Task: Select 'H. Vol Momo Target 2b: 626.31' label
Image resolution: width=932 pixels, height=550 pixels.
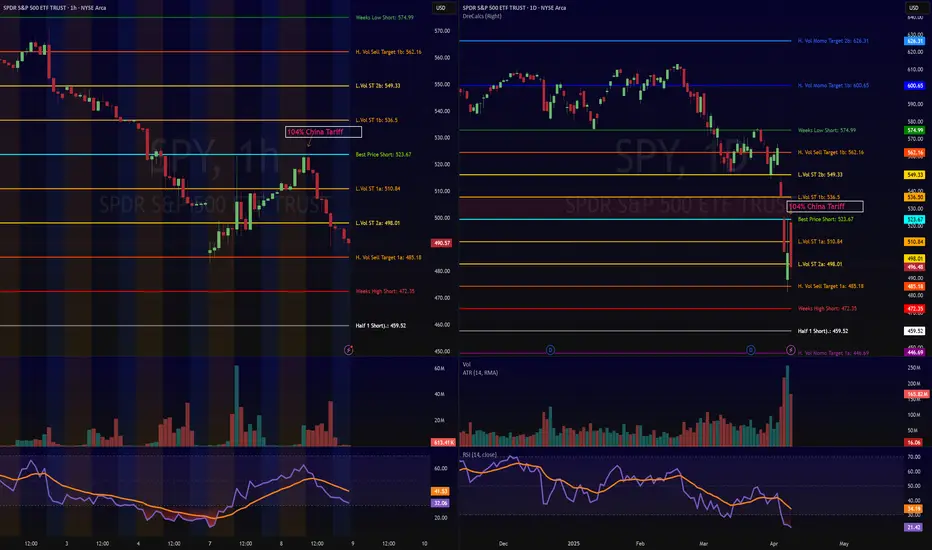Action: [833, 41]
